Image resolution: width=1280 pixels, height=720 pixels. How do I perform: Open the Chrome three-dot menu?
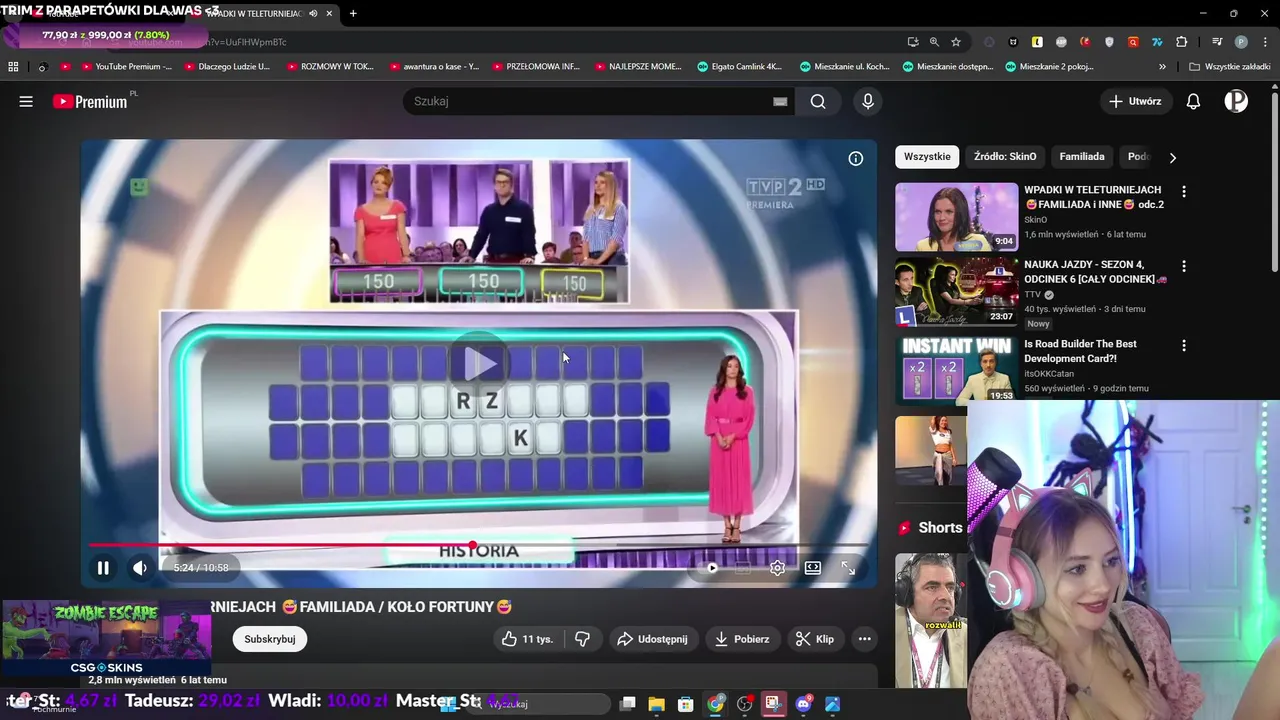tap(1263, 42)
